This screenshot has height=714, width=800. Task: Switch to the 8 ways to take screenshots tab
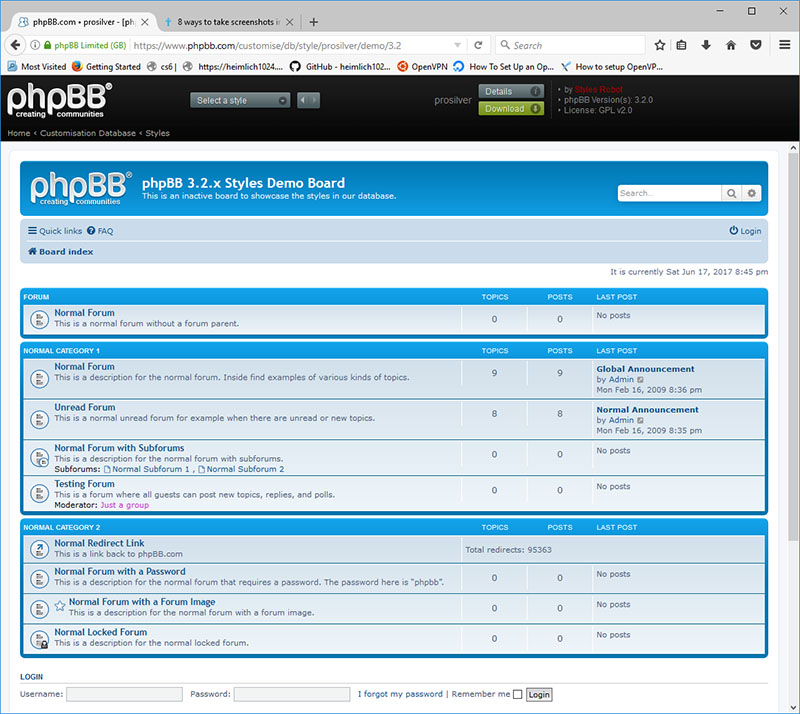tap(228, 22)
